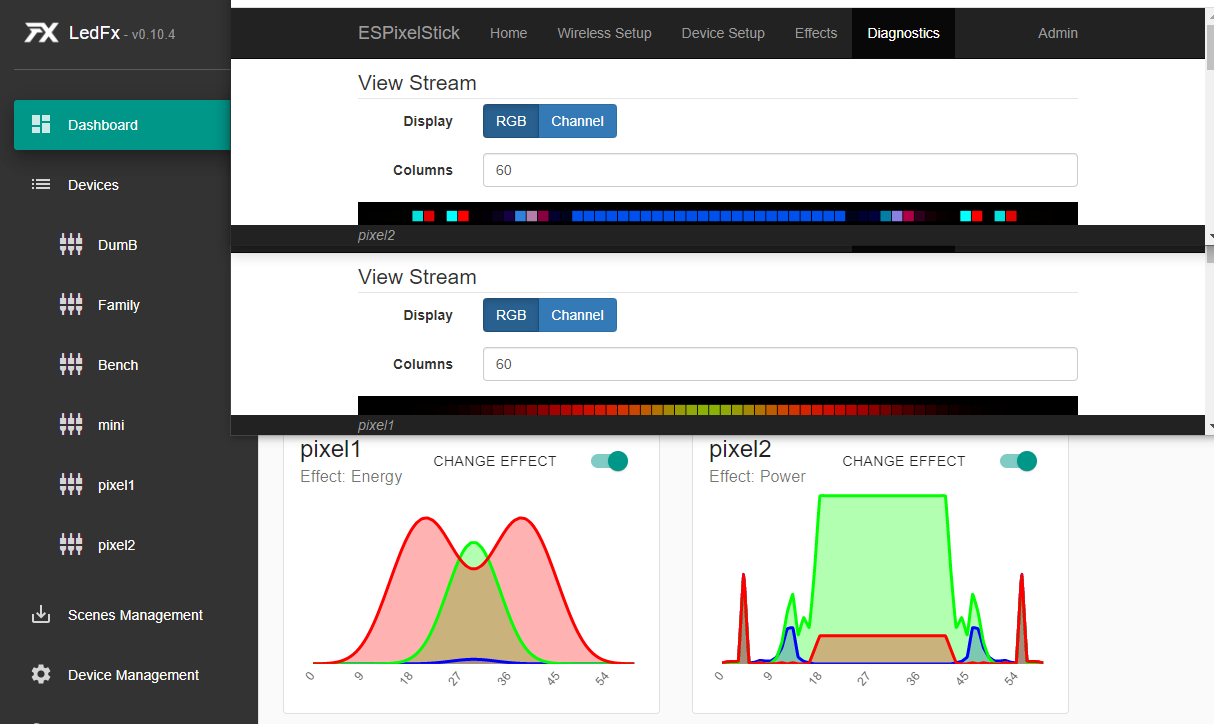
Task: Open the Dashboard page
Action: [x=122, y=125]
